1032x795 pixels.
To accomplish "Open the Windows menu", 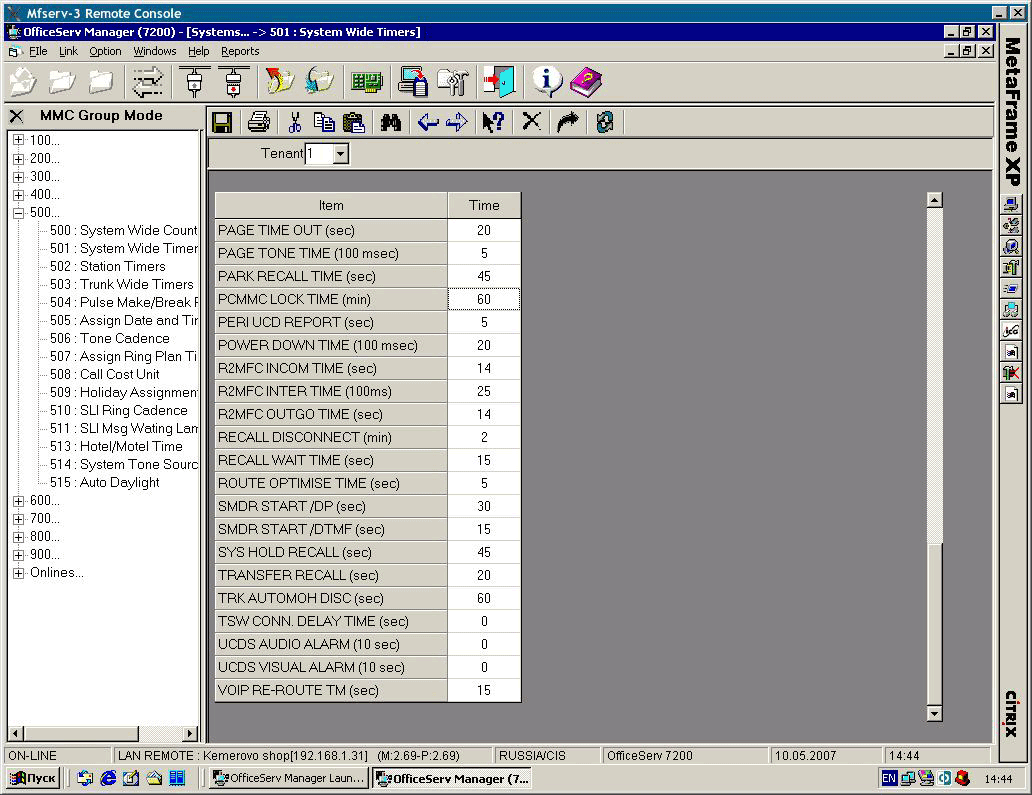I will [155, 51].
